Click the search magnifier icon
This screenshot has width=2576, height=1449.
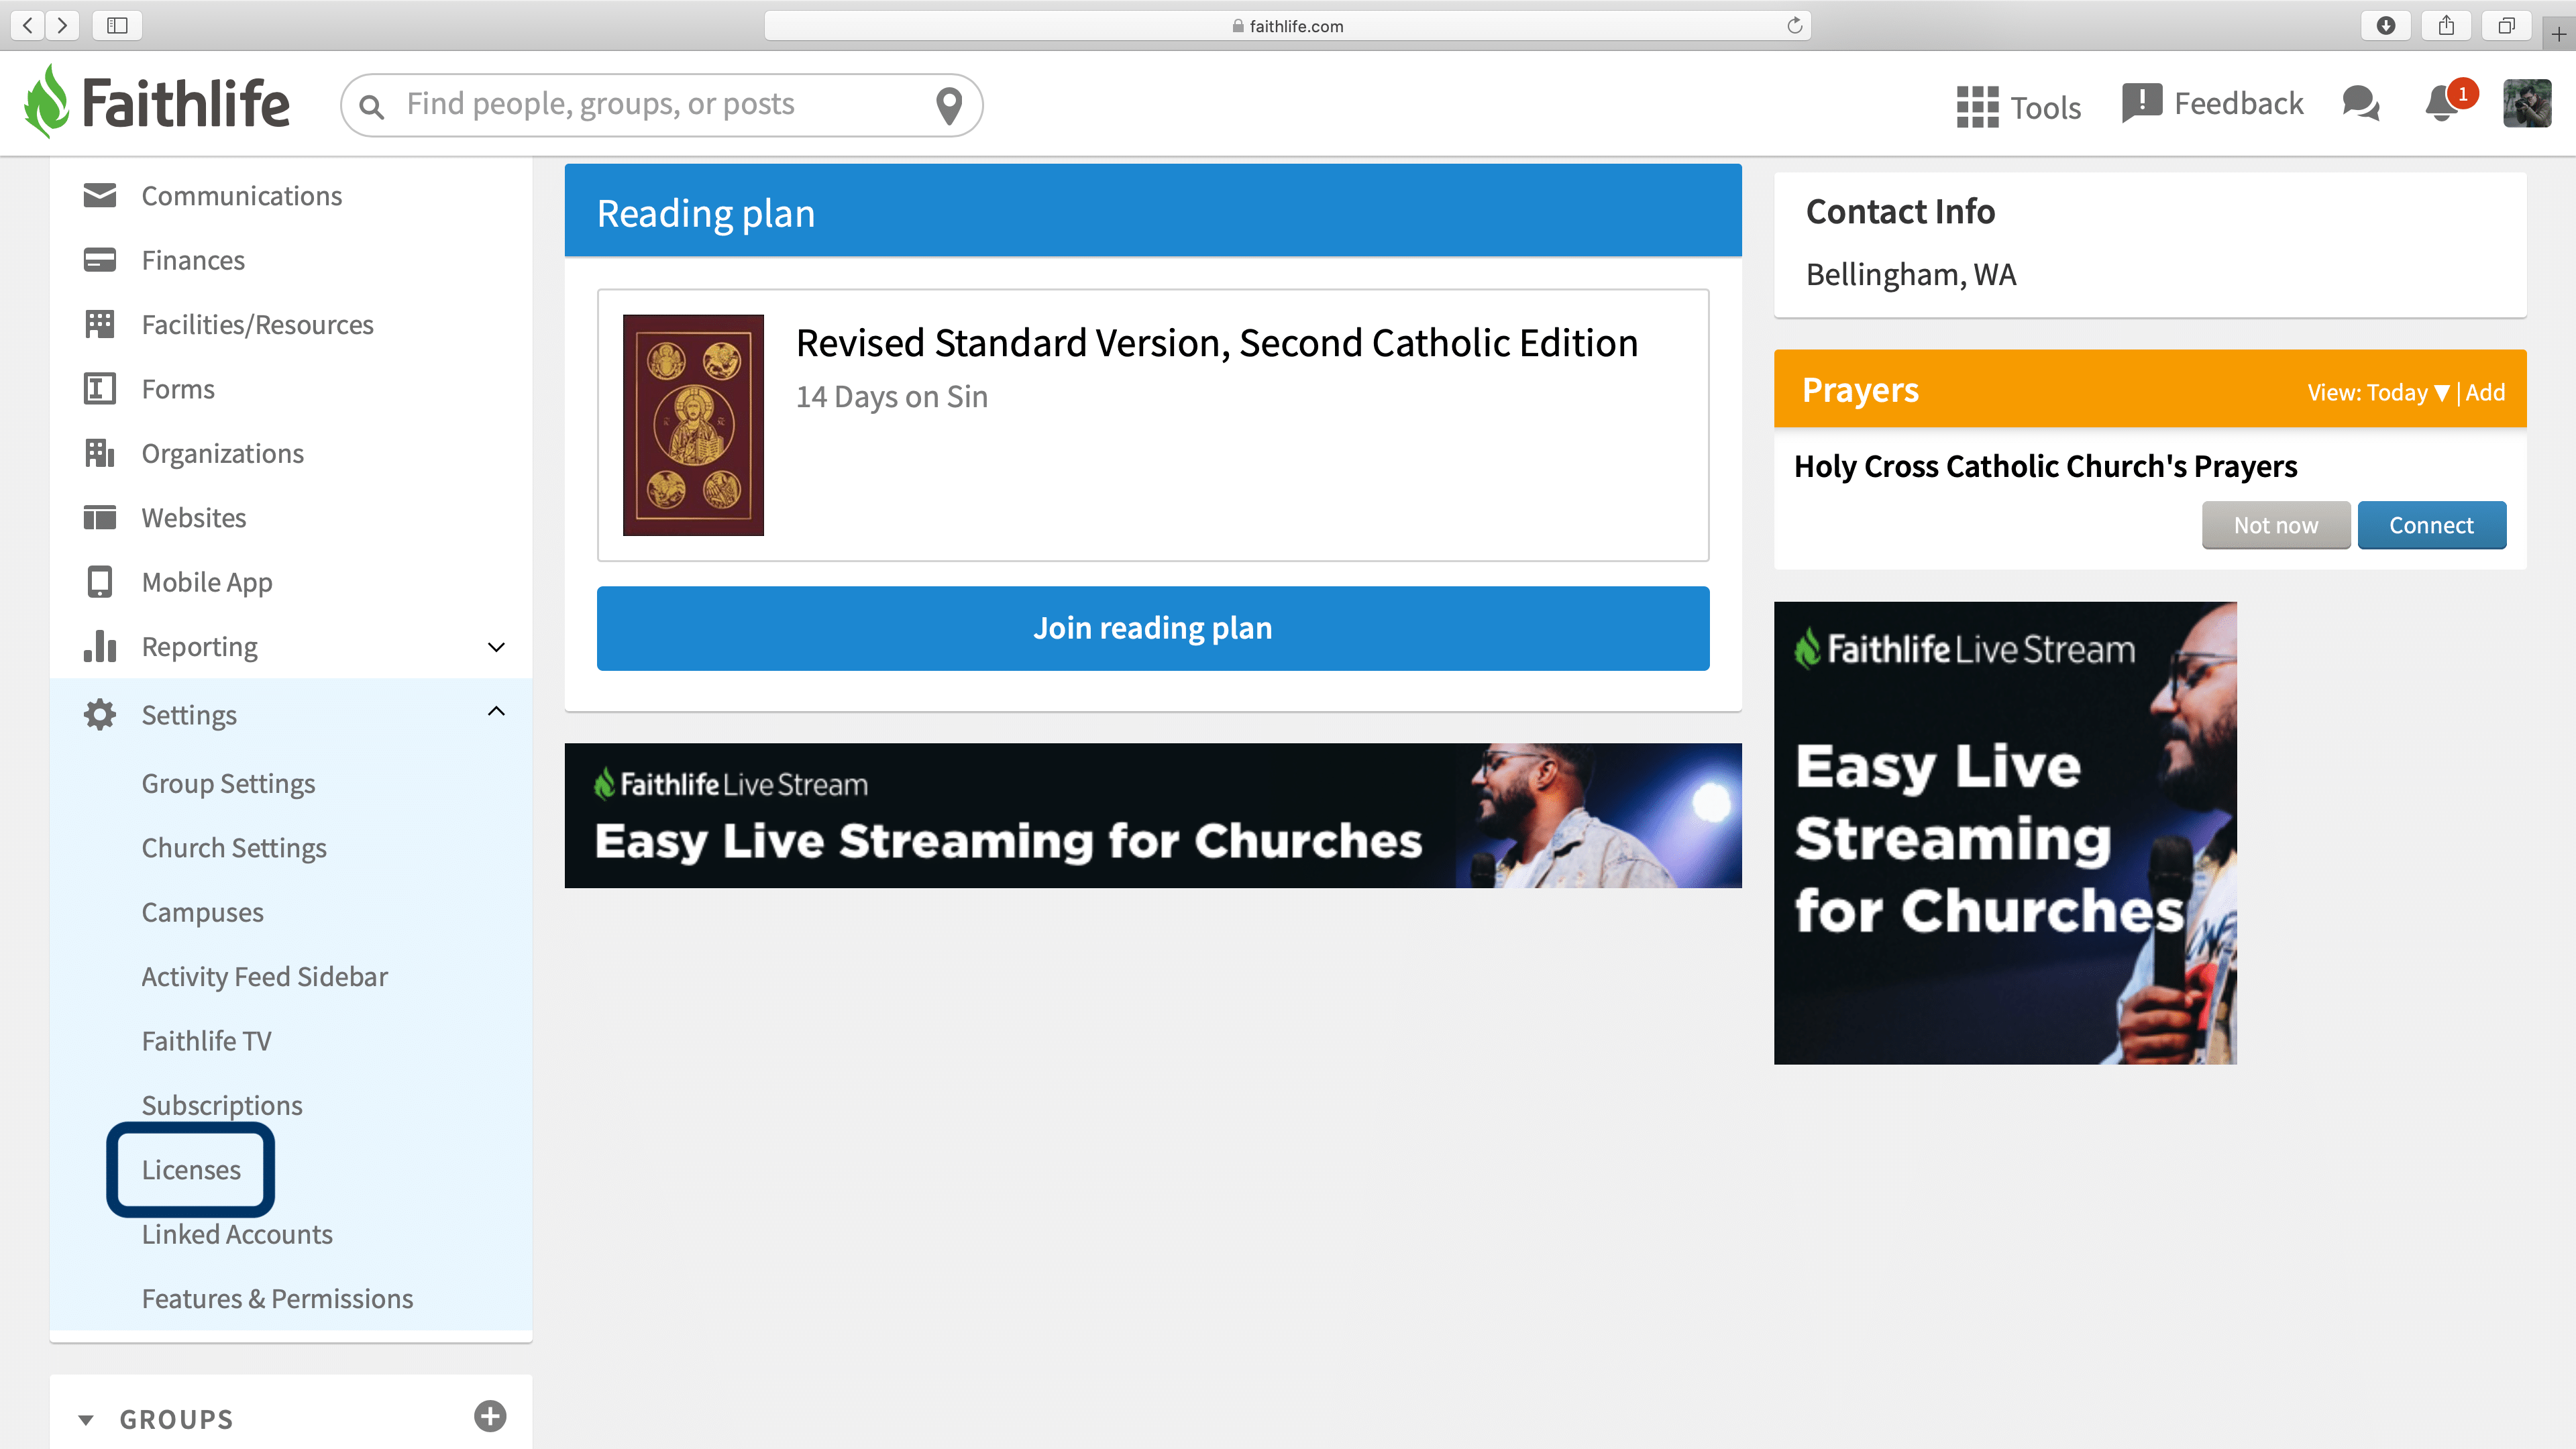371,106
